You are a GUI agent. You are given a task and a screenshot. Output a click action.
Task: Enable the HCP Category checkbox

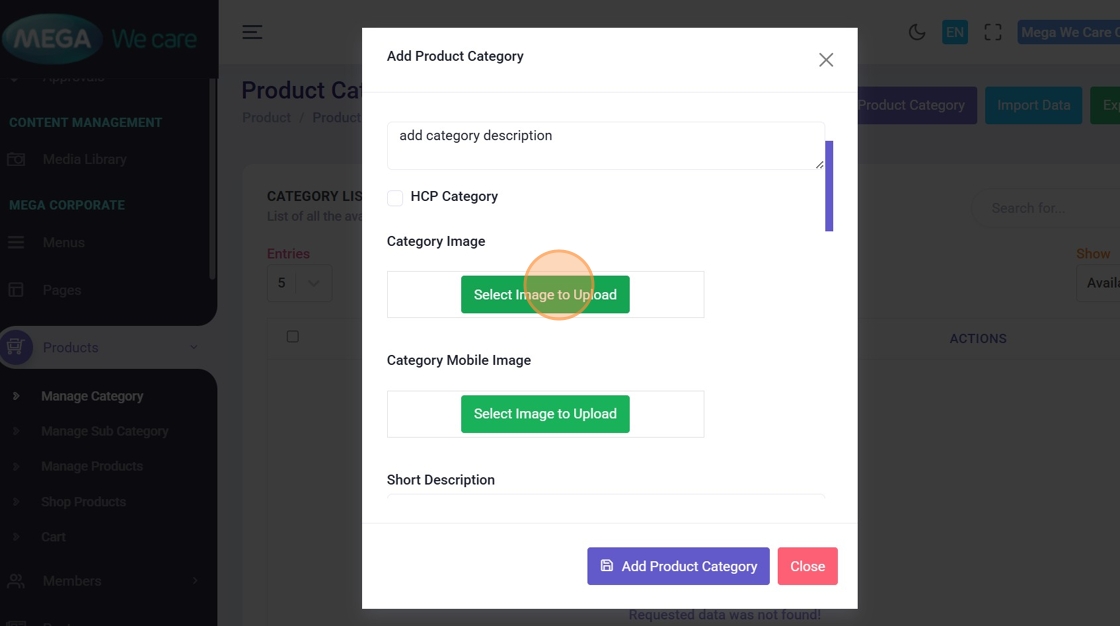tap(395, 198)
